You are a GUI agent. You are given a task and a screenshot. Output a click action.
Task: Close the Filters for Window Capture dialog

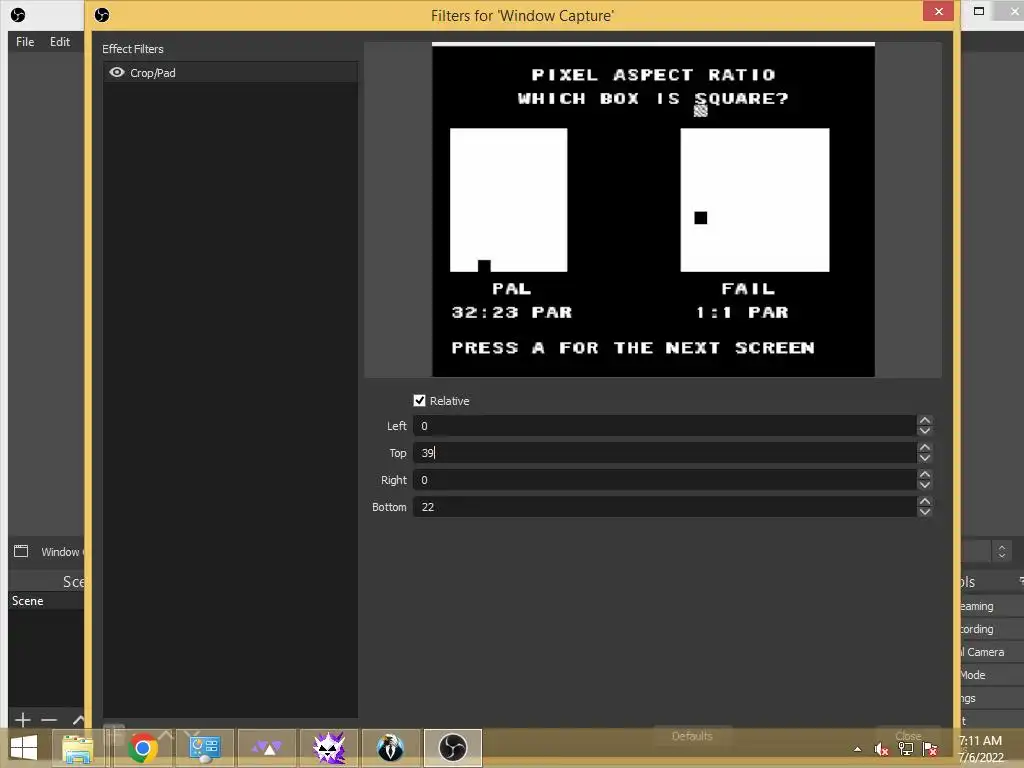tap(938, 11)
